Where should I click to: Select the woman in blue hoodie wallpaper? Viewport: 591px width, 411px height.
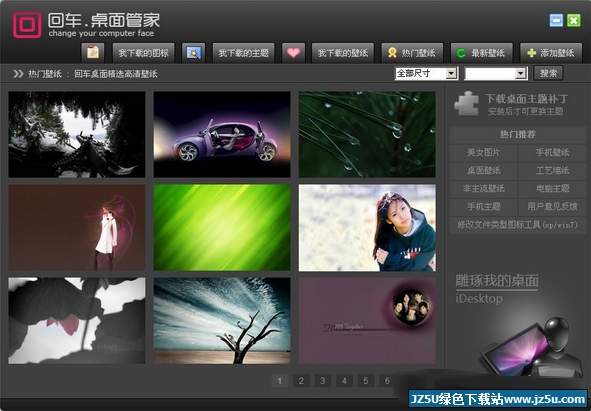(367, 227)
